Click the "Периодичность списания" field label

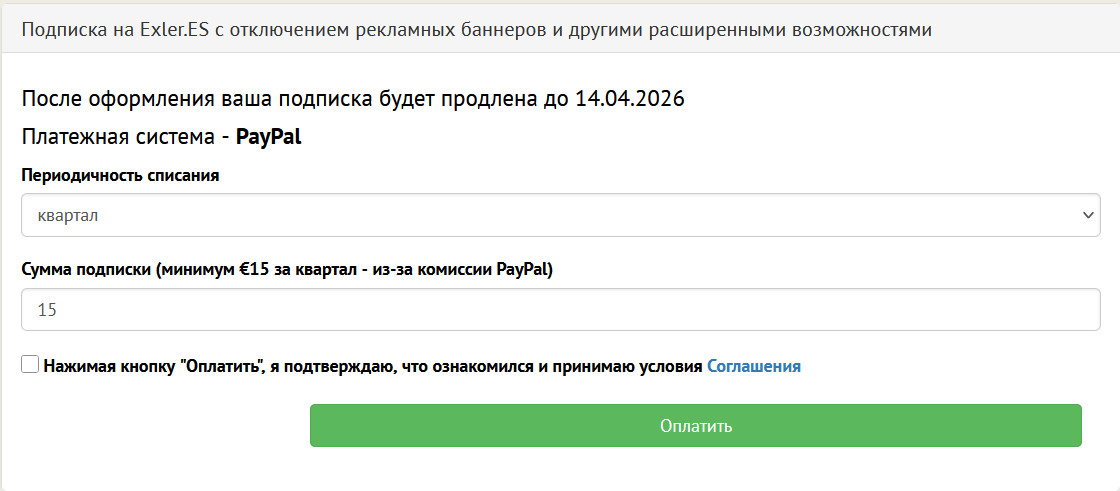click(120, 175)
